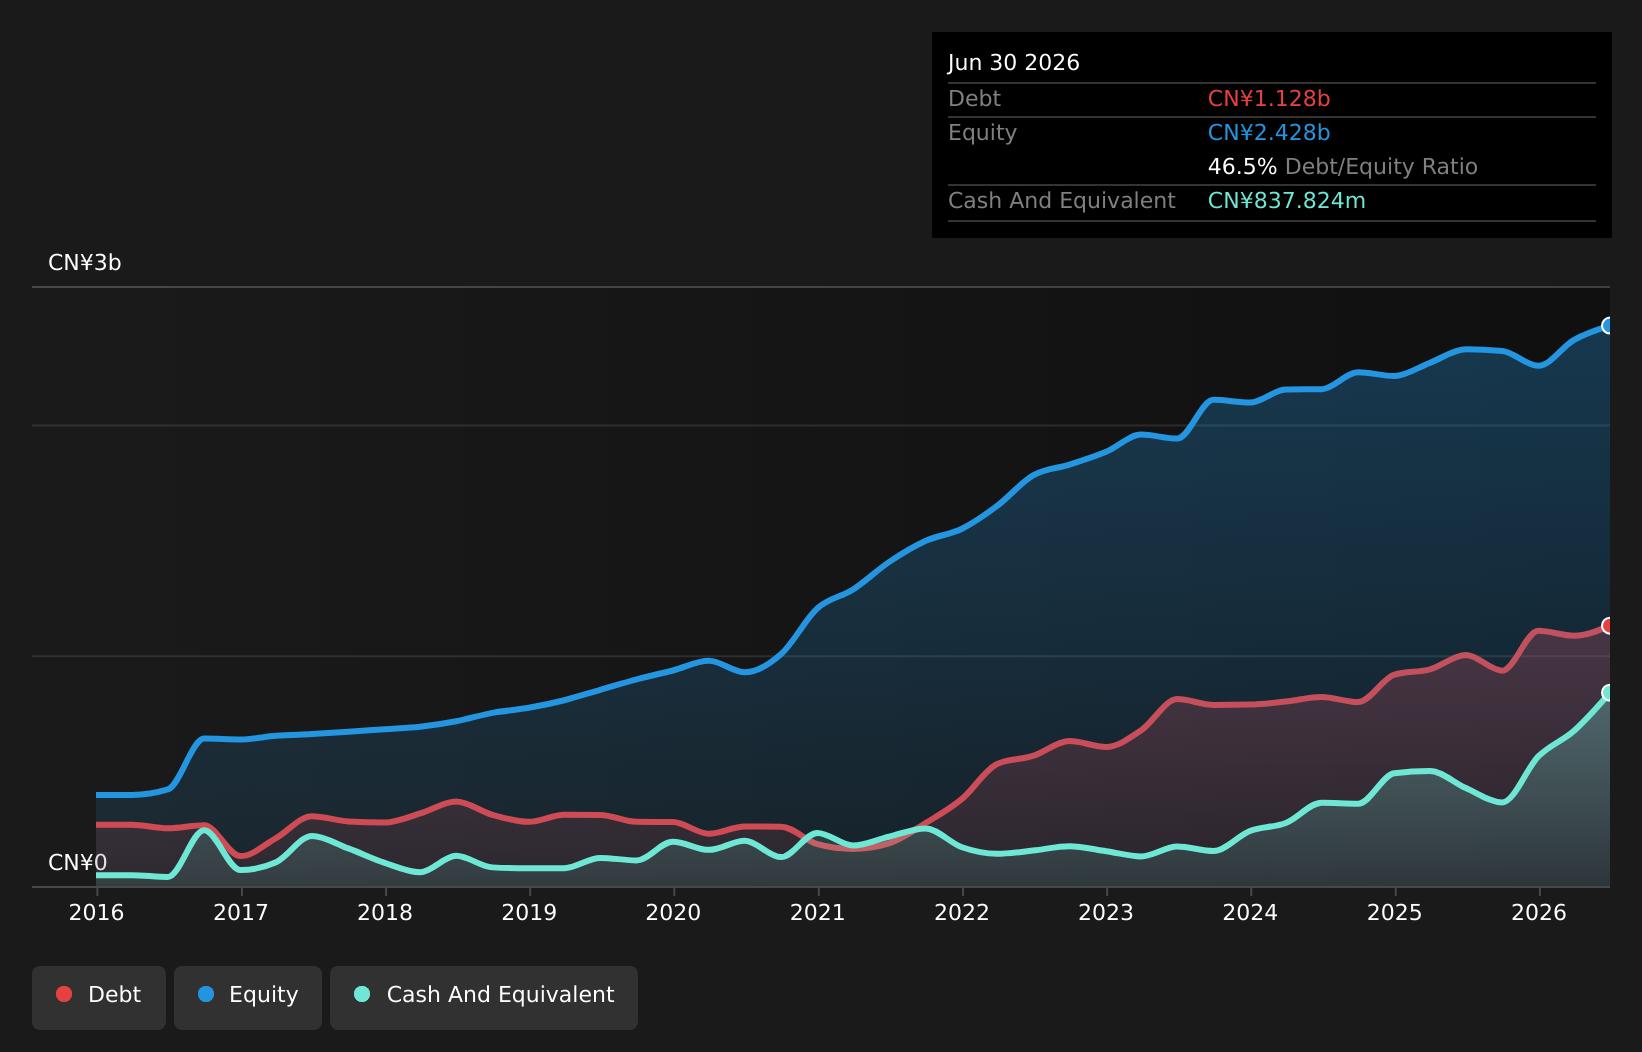
Task: Click the 2021 x-axis label
Action: pos(818,912)
